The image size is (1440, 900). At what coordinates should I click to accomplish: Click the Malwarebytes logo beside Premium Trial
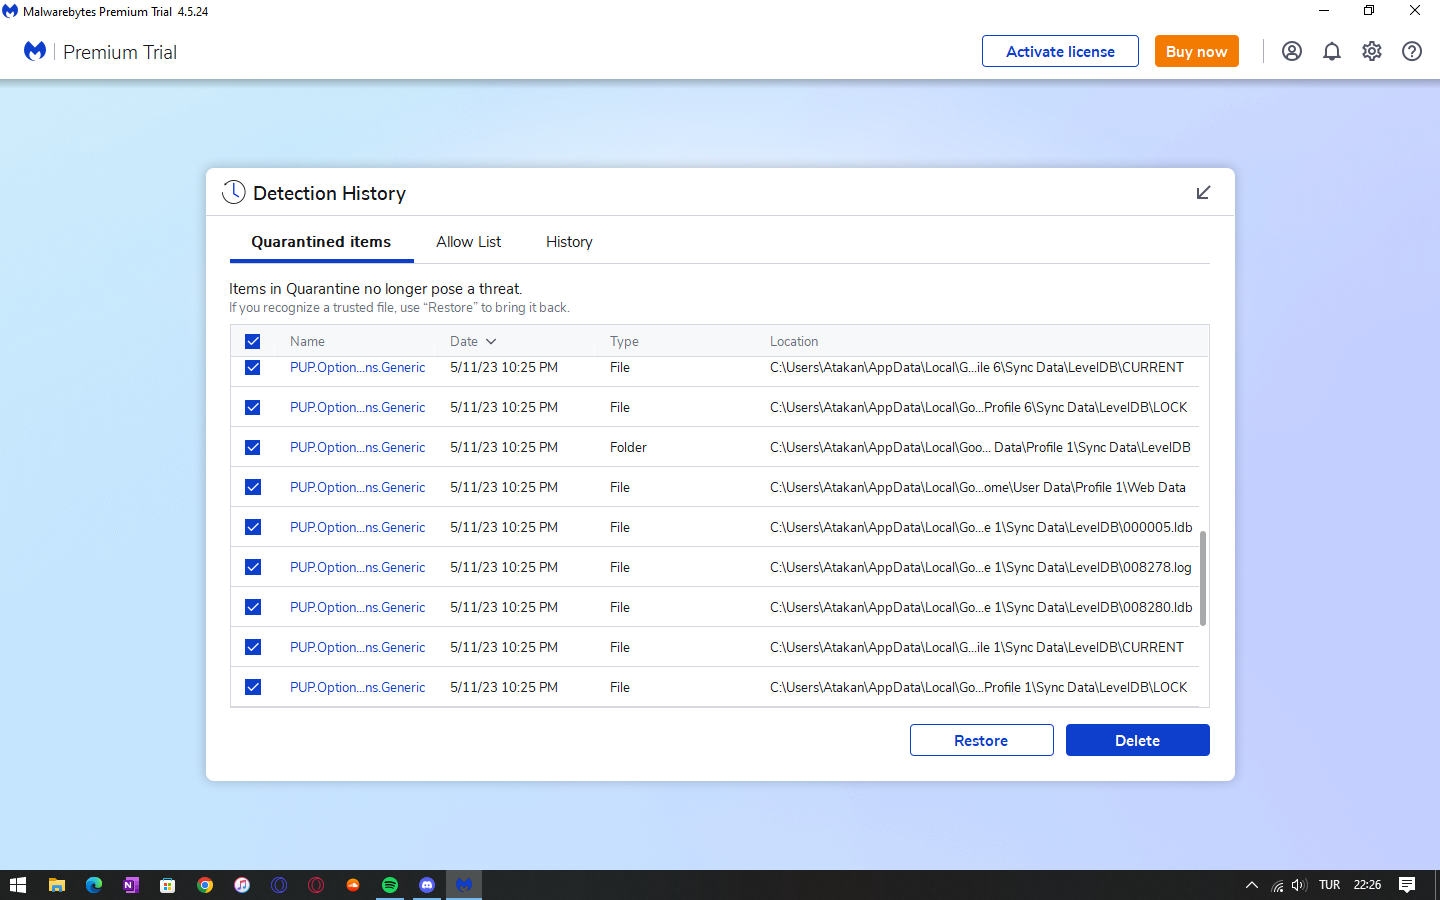point(35,51)
